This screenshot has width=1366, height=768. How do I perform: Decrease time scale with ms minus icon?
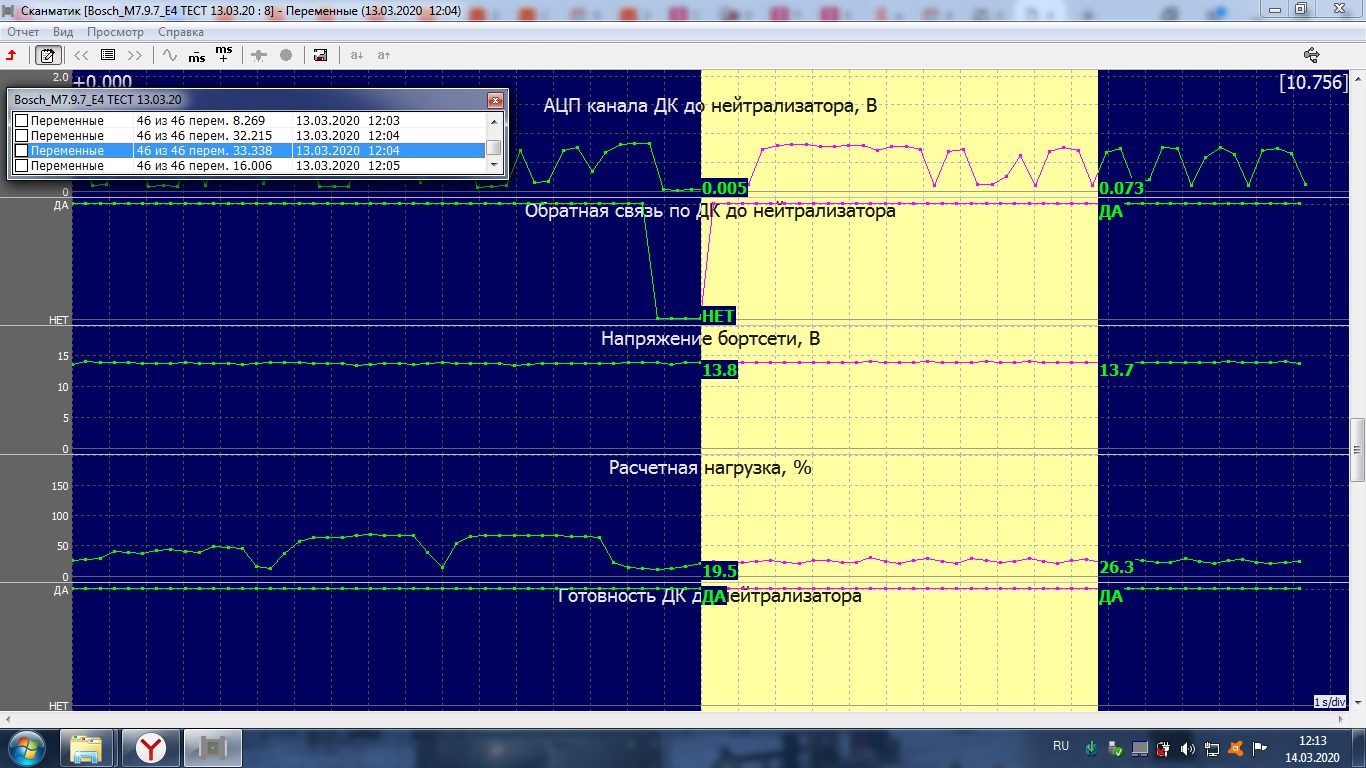[x=197, y=55]
